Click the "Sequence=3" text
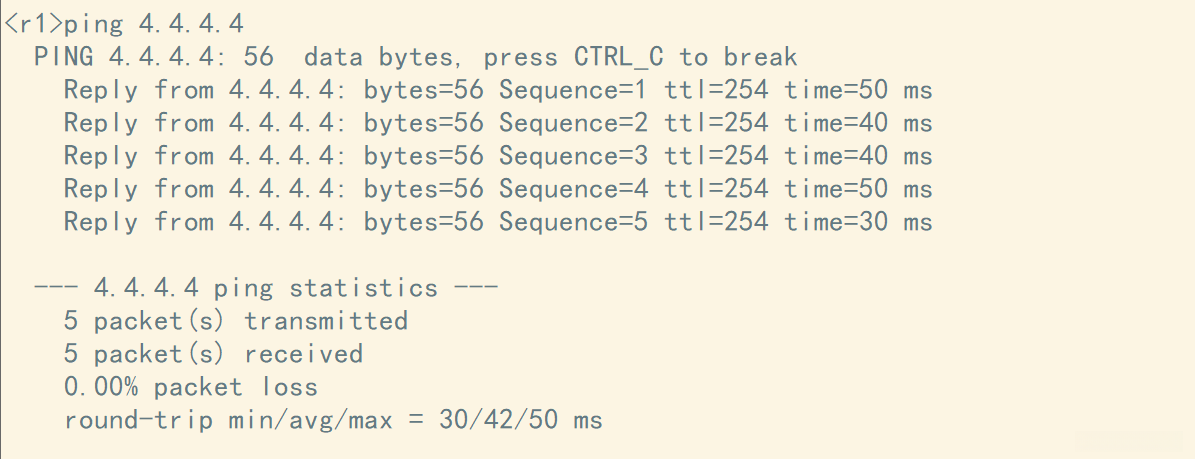Image resolution: width=1195 pixels, height=459 pixels. (x=573, y=156)
